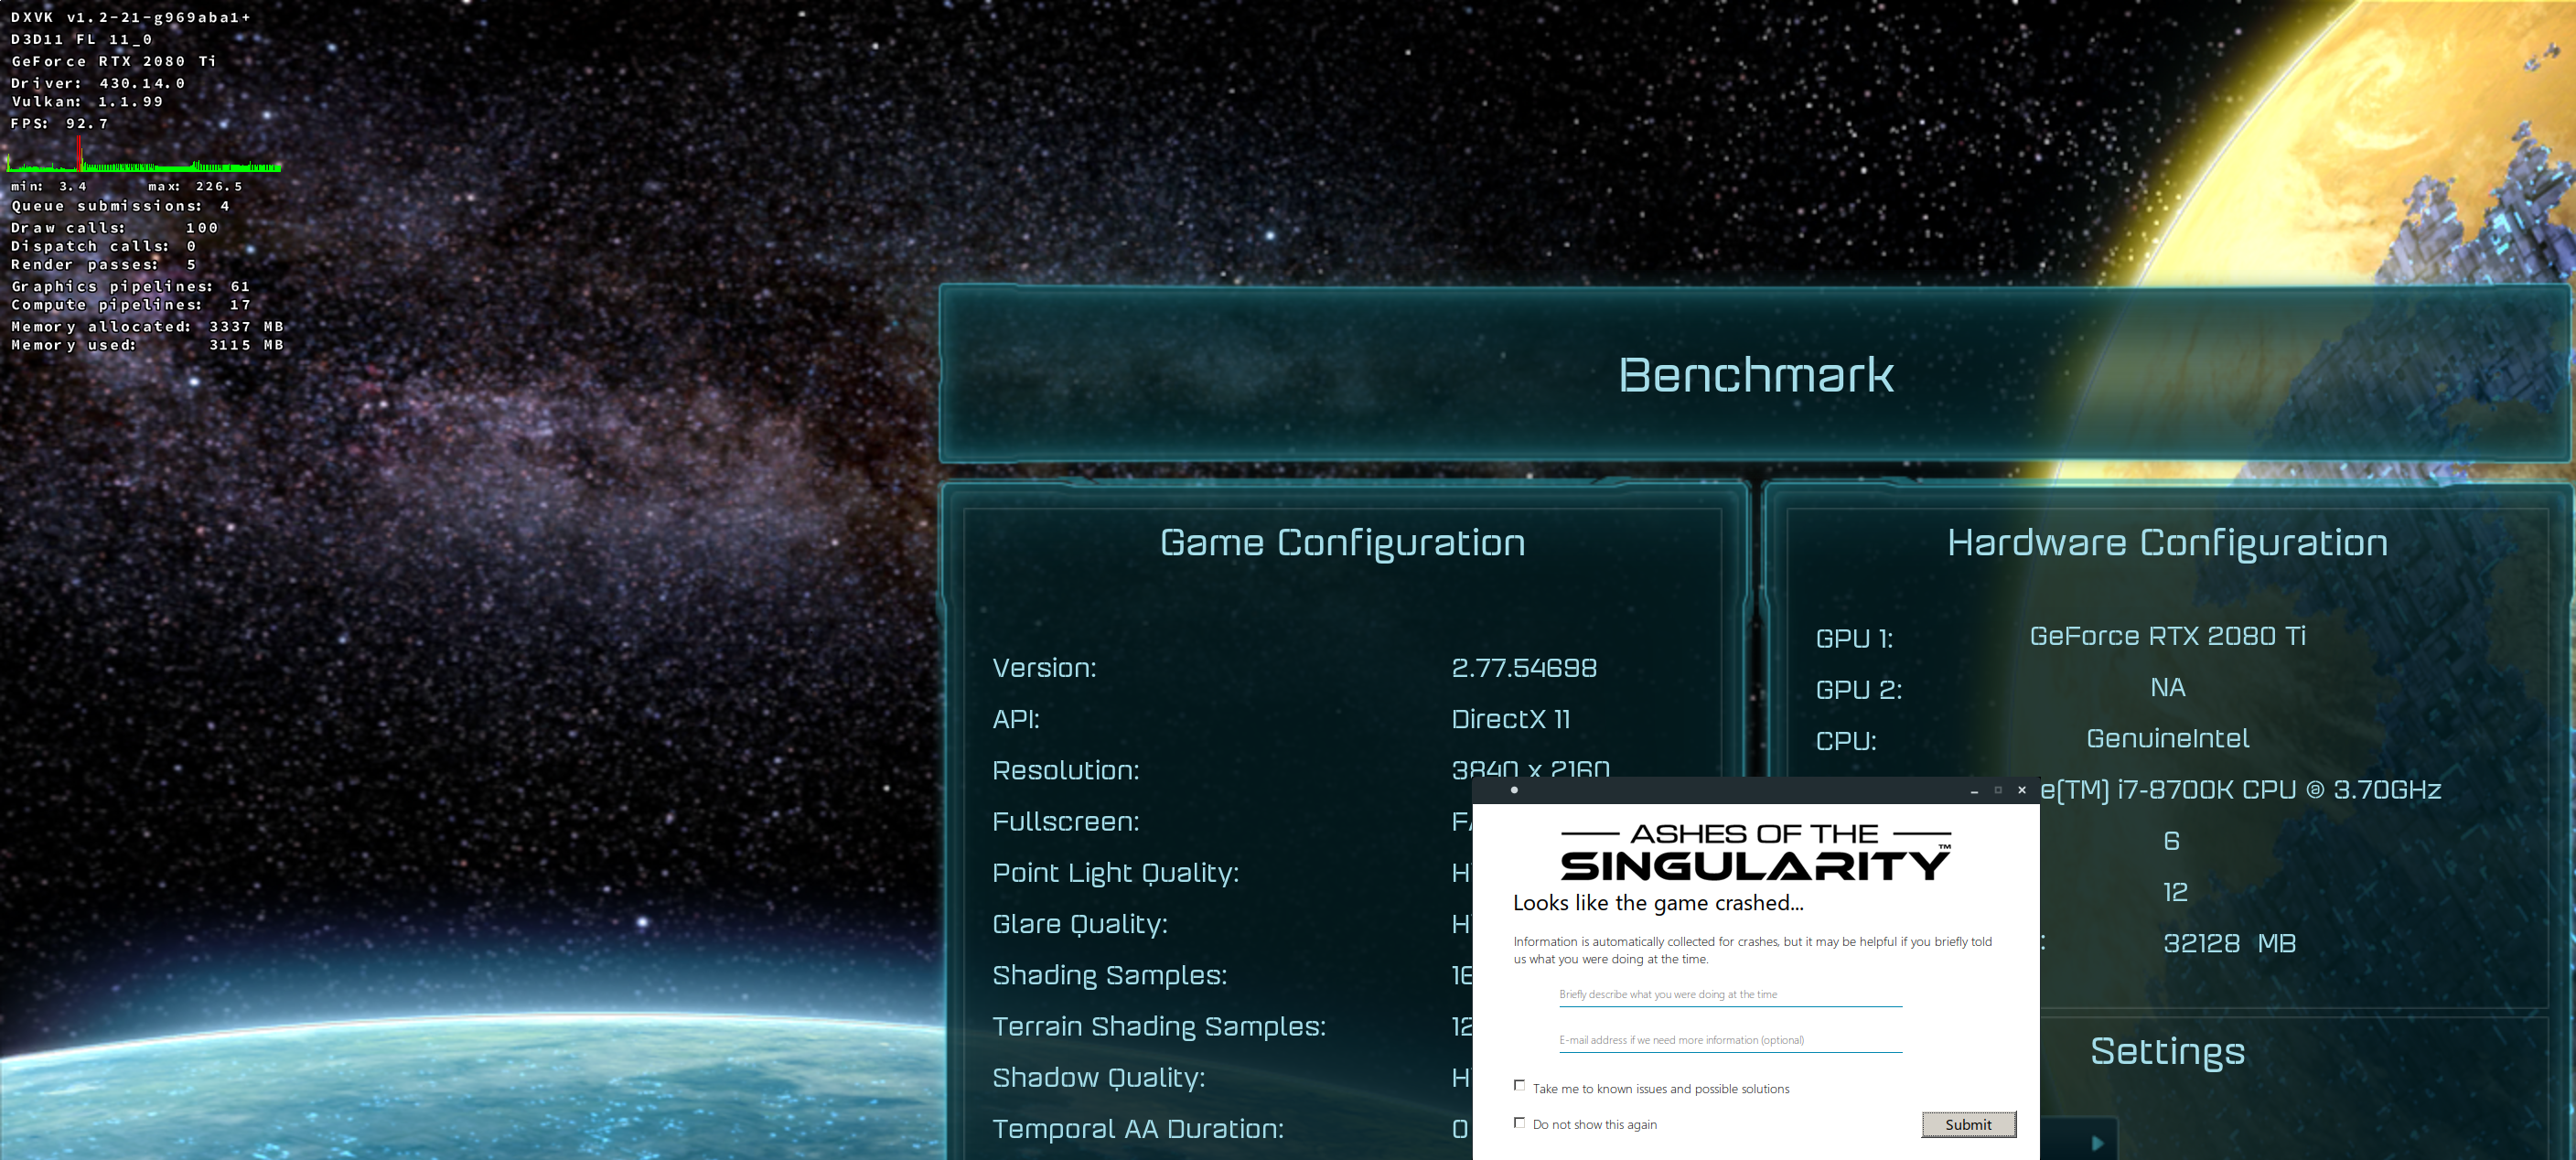Tick the 'Do not show this again' checkbox

pyautogui.click(x=1520, y=1123)
